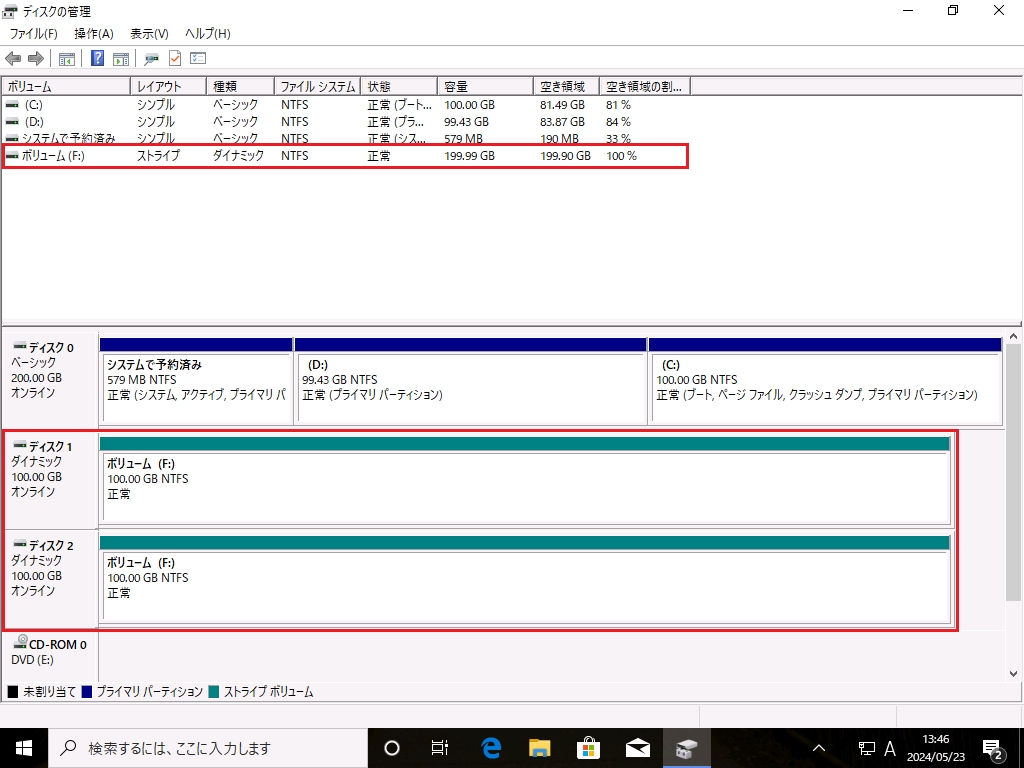Select the ディスク 2 disk label
The width and height of the screenshot is (1024, 768).
[x=51, y=579]
